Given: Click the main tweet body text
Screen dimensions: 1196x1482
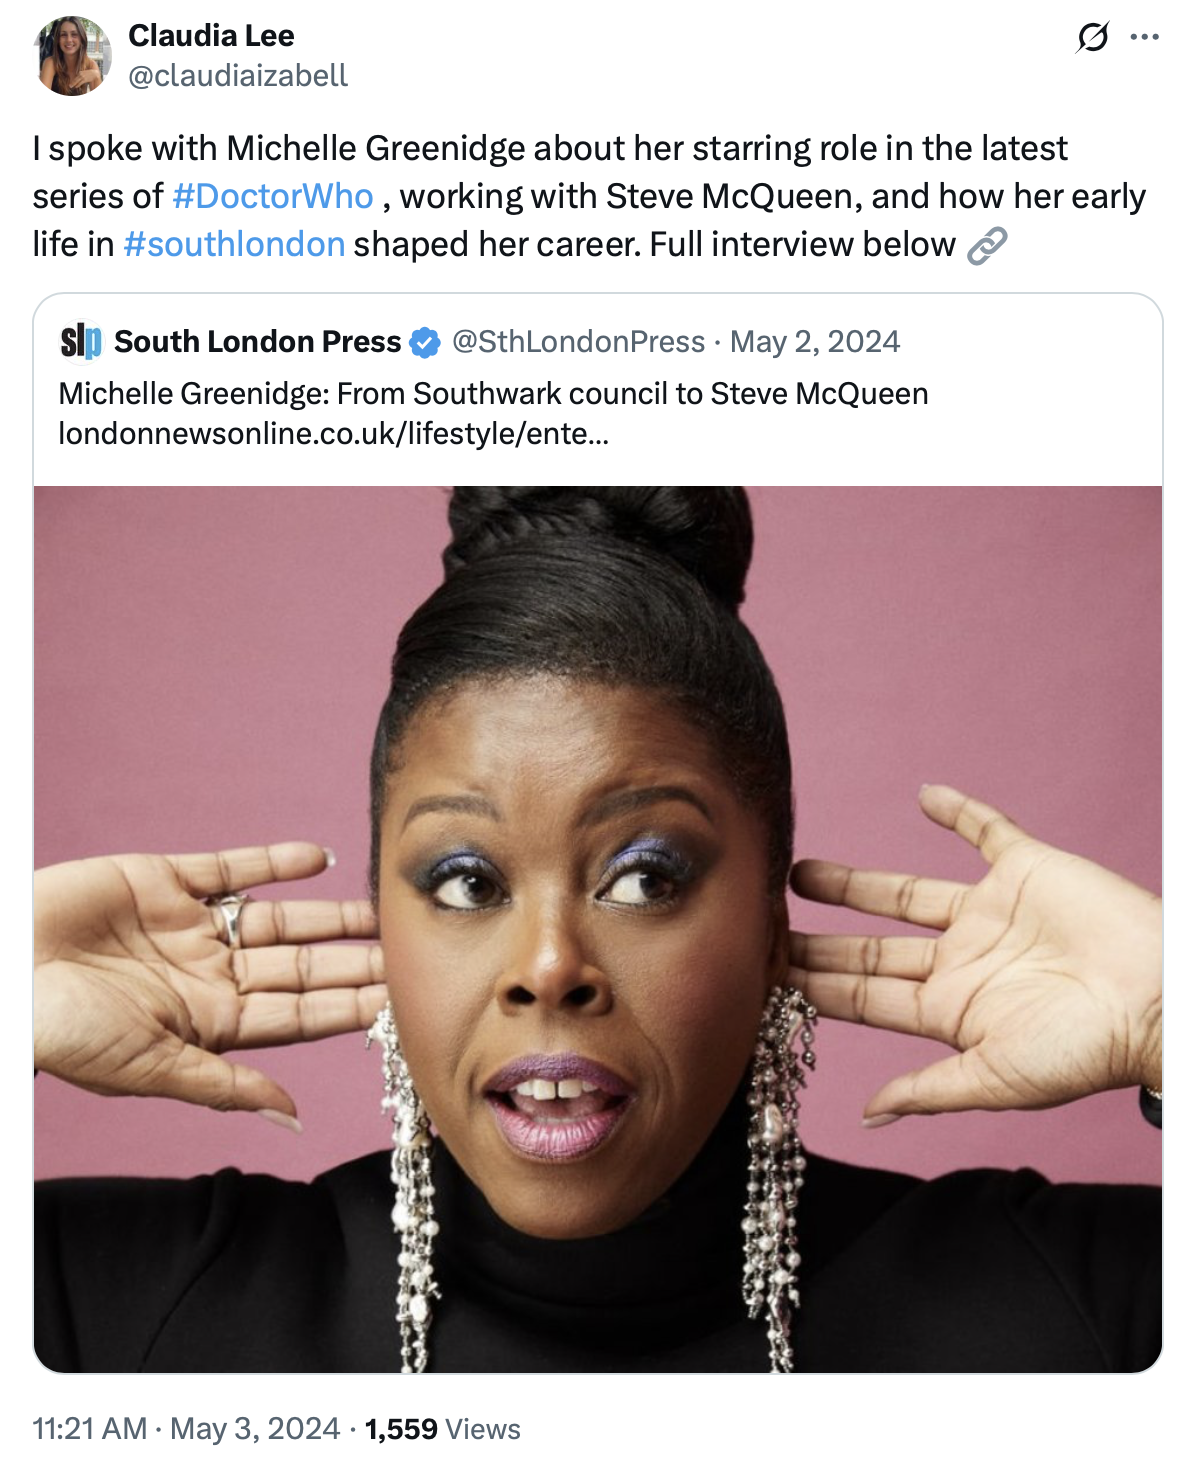Looking at the screenshot, I should (x=589, y=196).
